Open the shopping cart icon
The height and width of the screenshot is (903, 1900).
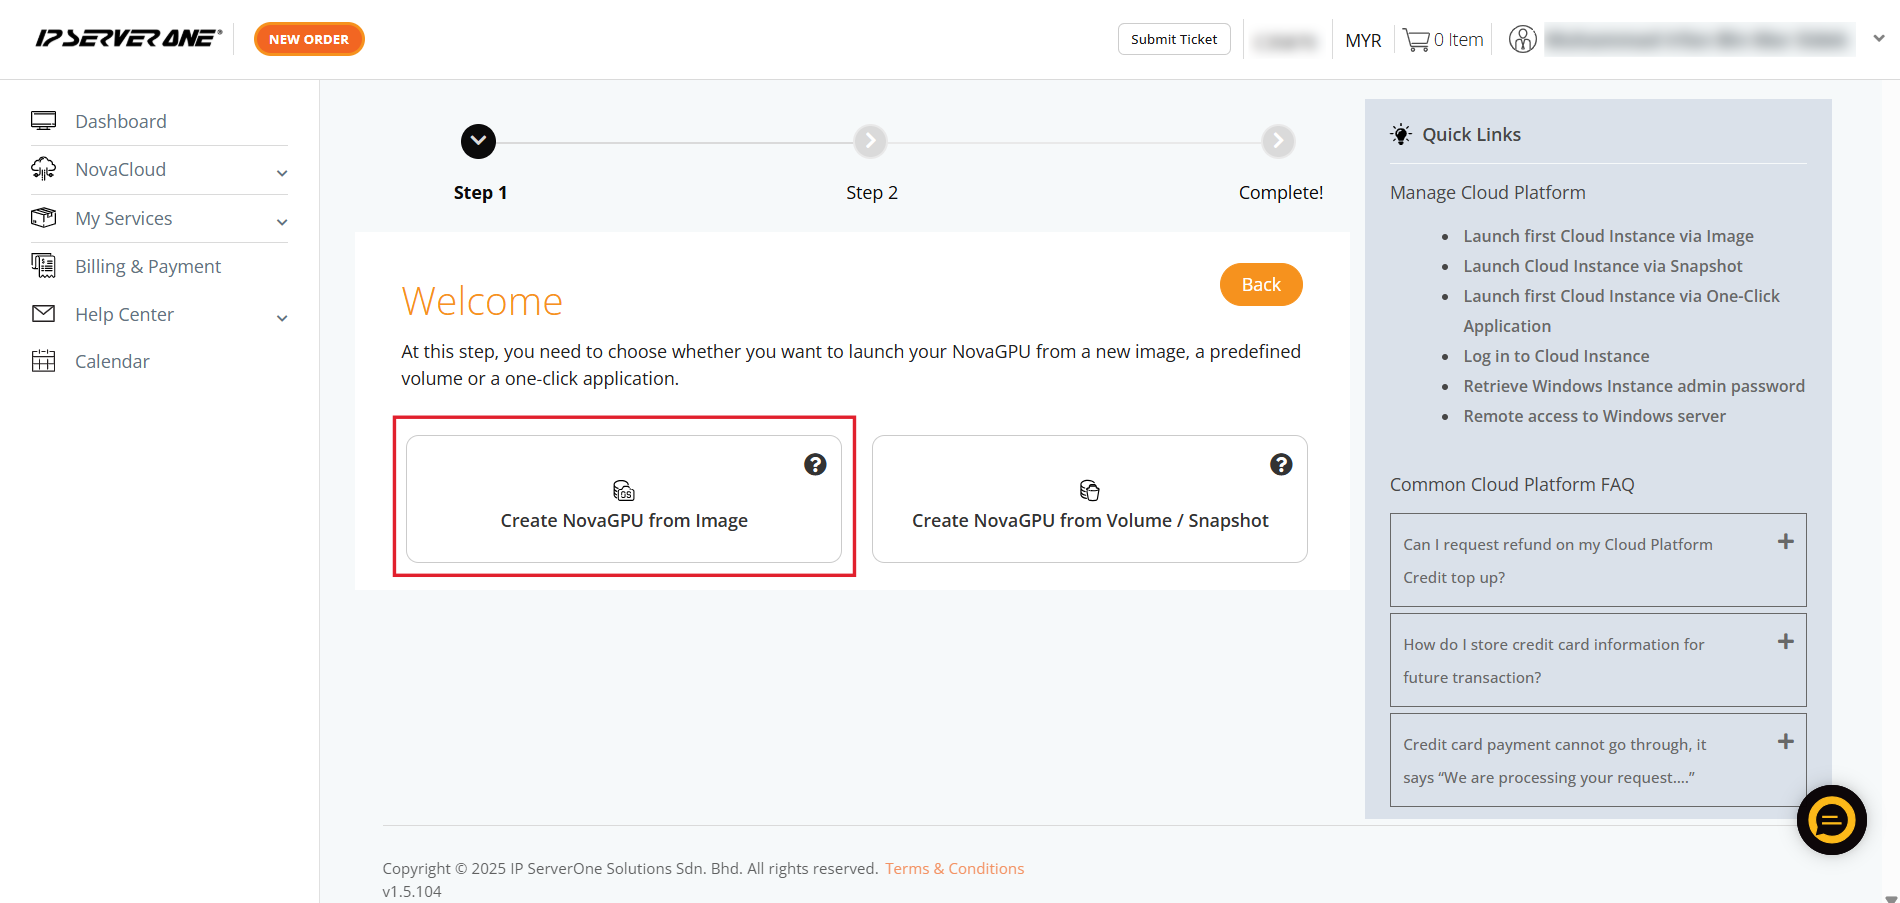[1416, 40]
